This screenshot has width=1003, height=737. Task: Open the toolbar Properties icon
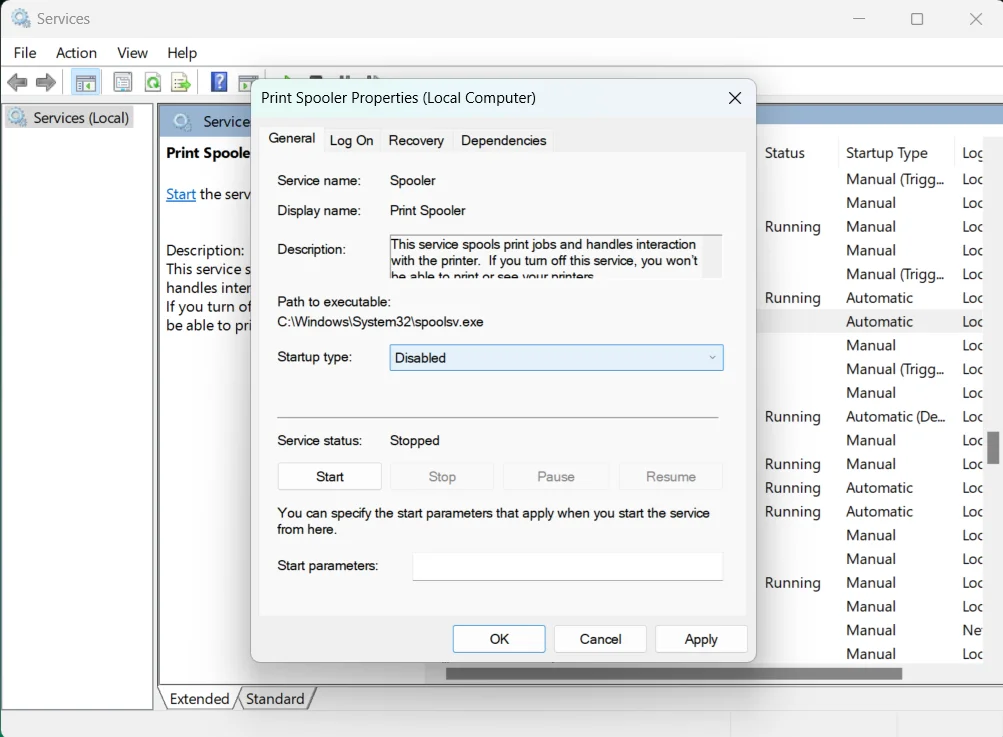122,83
